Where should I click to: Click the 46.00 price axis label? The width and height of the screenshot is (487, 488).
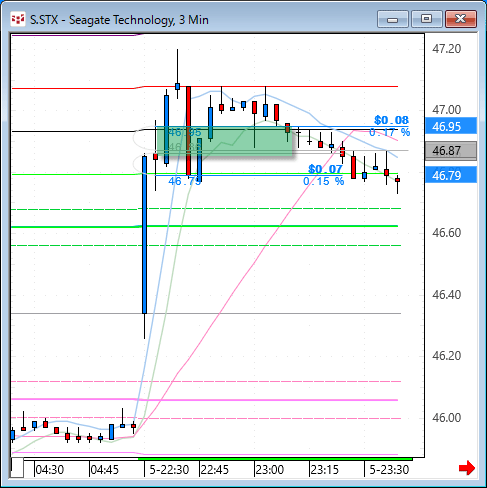[446, 417]
